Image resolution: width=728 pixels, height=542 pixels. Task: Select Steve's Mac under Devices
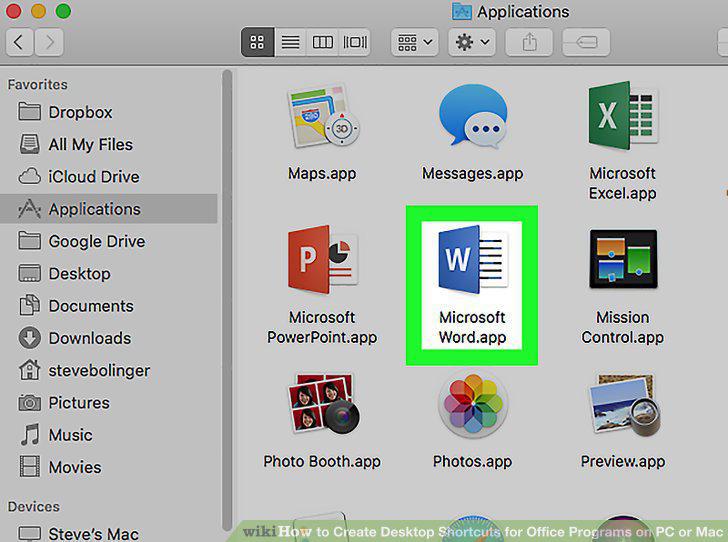109,534
